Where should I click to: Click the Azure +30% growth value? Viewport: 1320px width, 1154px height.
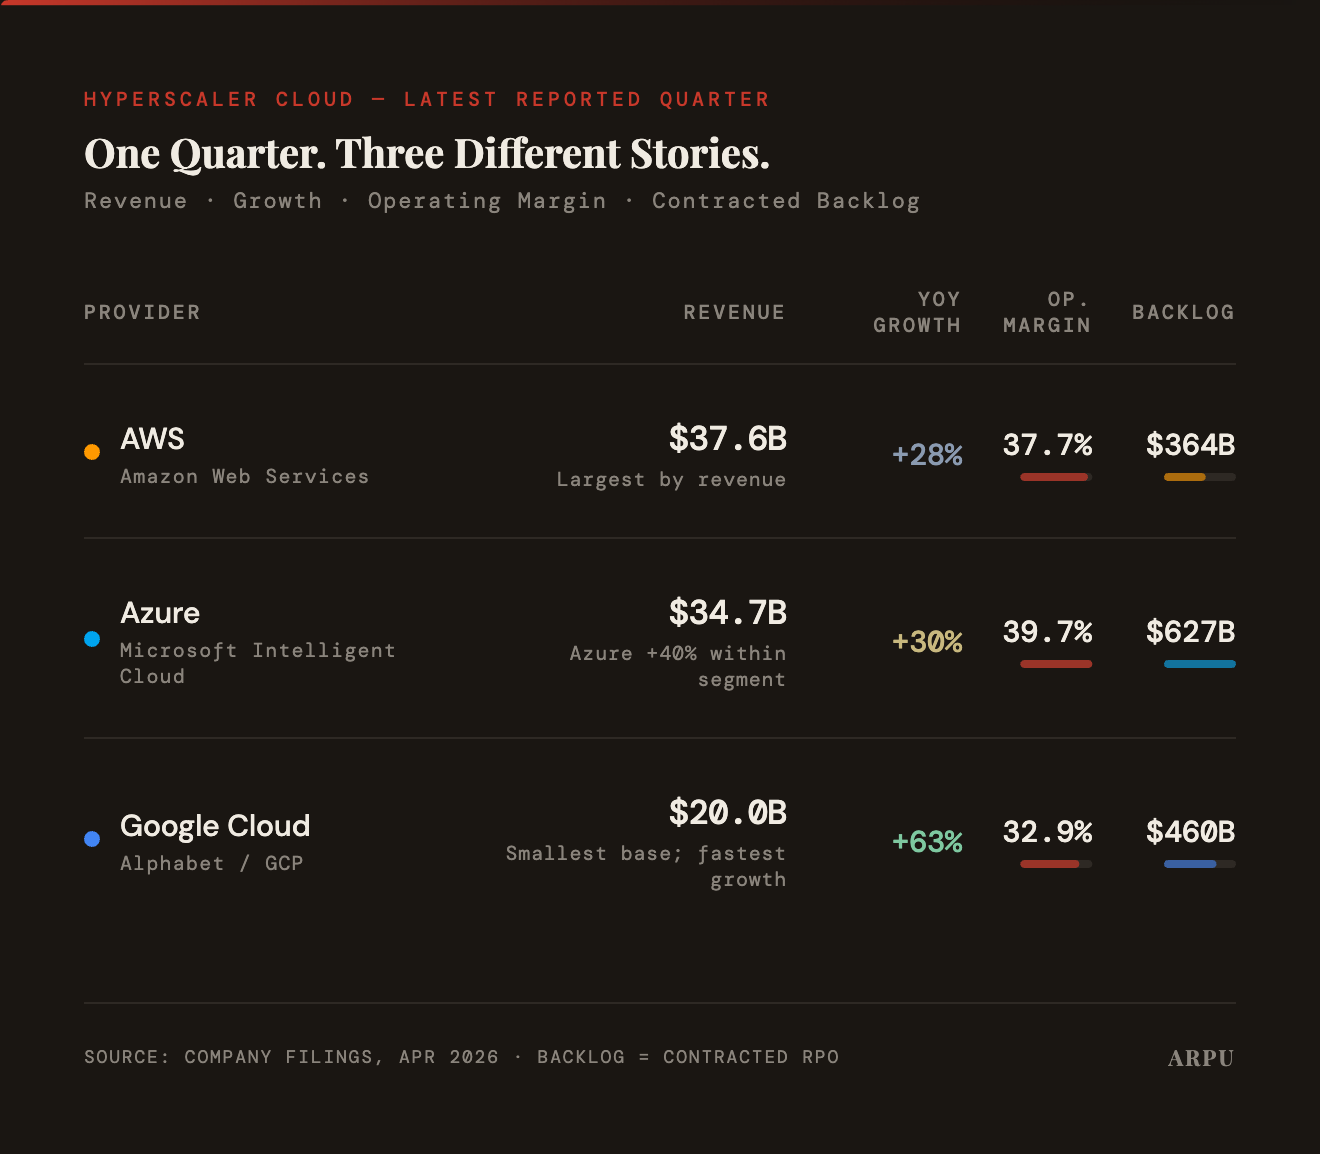click(x=927, y=641)
